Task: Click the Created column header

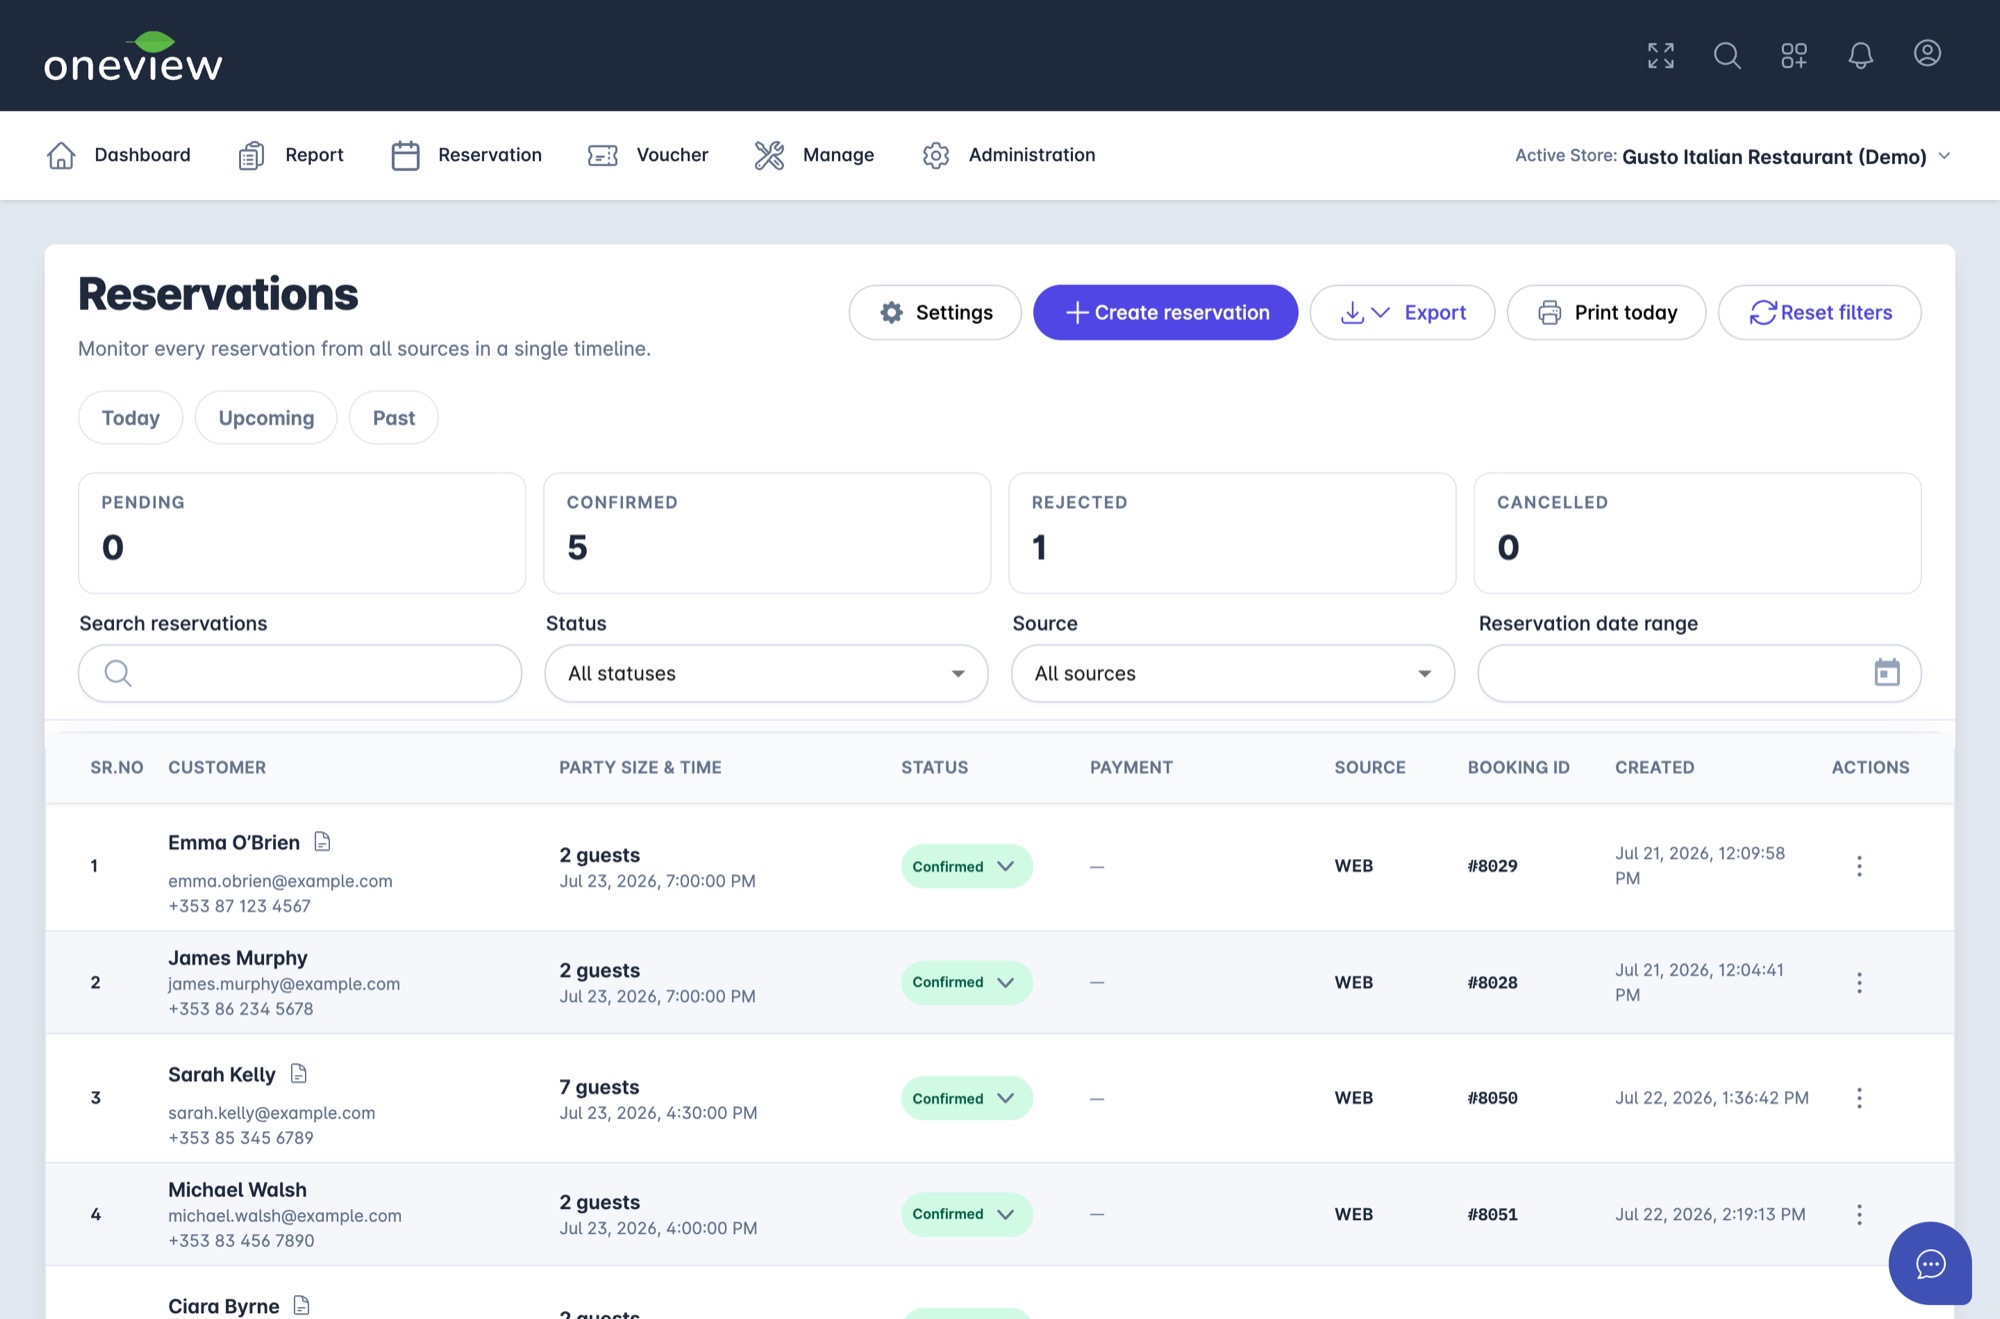Action: [x=1654, y=767]
